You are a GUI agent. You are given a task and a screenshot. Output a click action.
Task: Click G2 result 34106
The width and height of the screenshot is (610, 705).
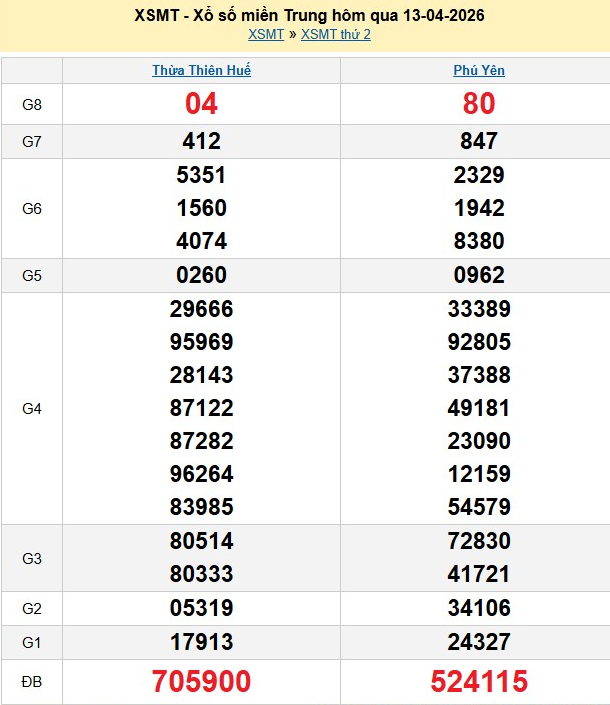(479, 608)
